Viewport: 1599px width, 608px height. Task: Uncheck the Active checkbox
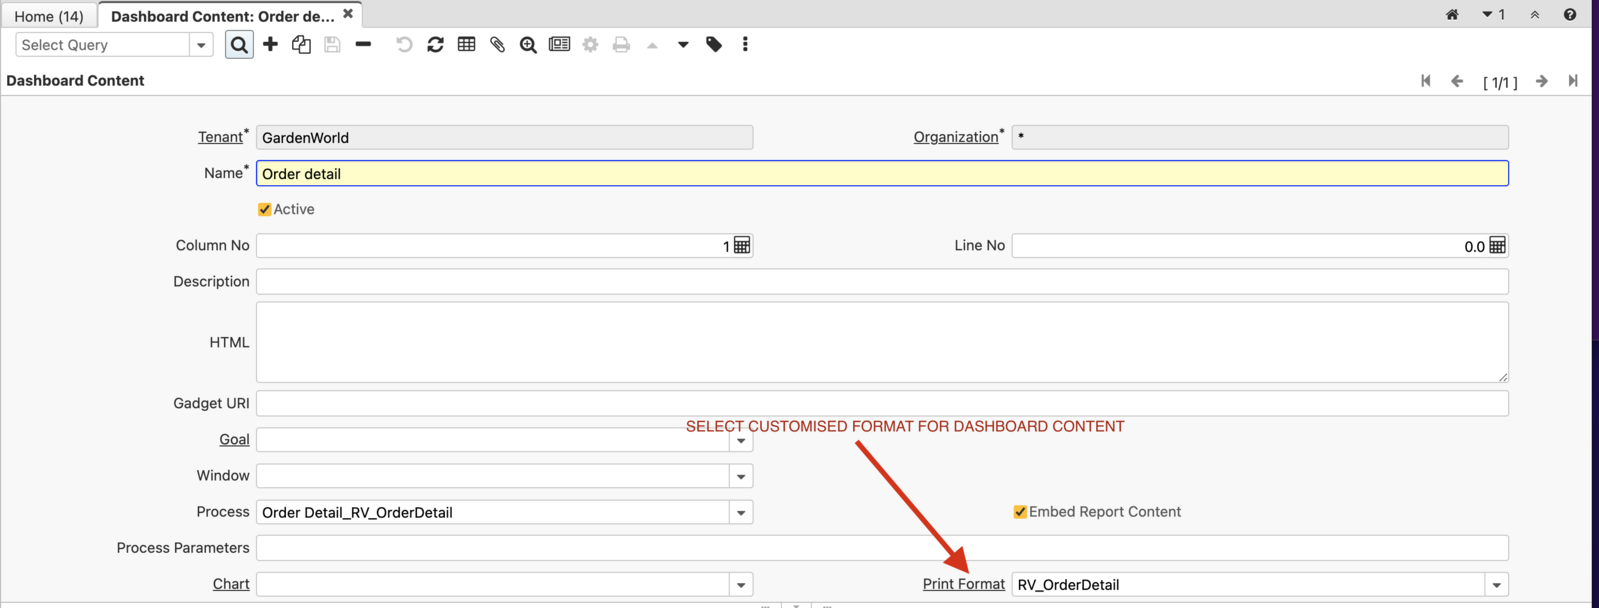pos(265,210)
